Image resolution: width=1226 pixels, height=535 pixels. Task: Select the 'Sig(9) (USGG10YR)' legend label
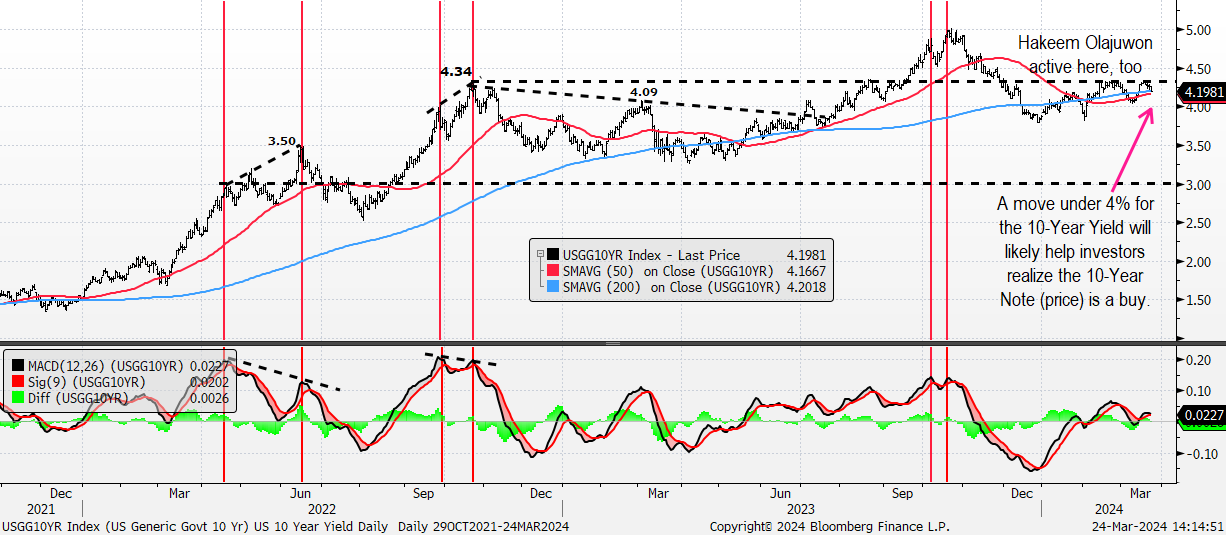click(87, 382)
